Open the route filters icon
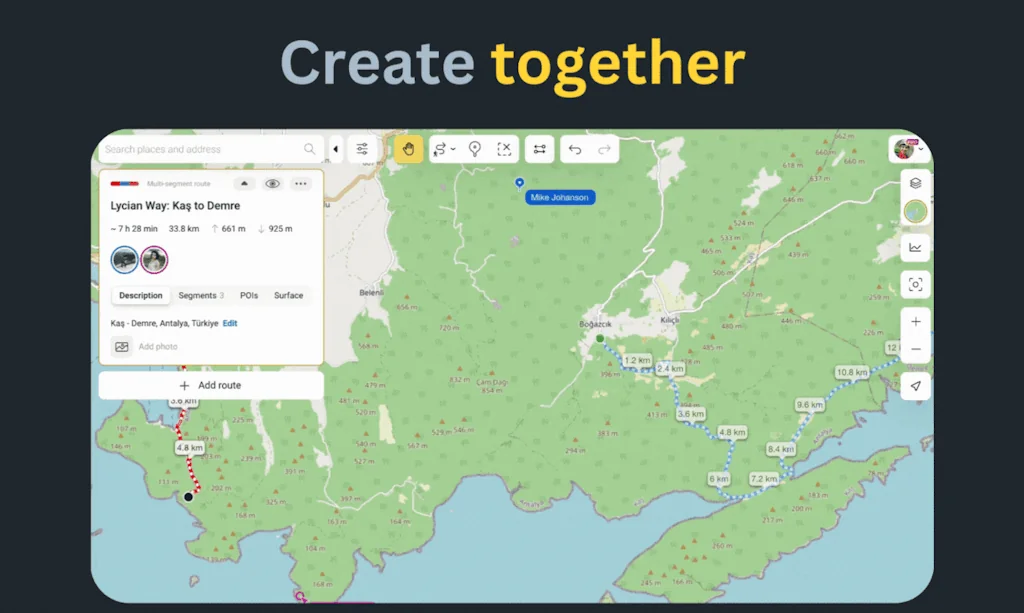This screenshot has height=613, width=1024. pos(361,148)
